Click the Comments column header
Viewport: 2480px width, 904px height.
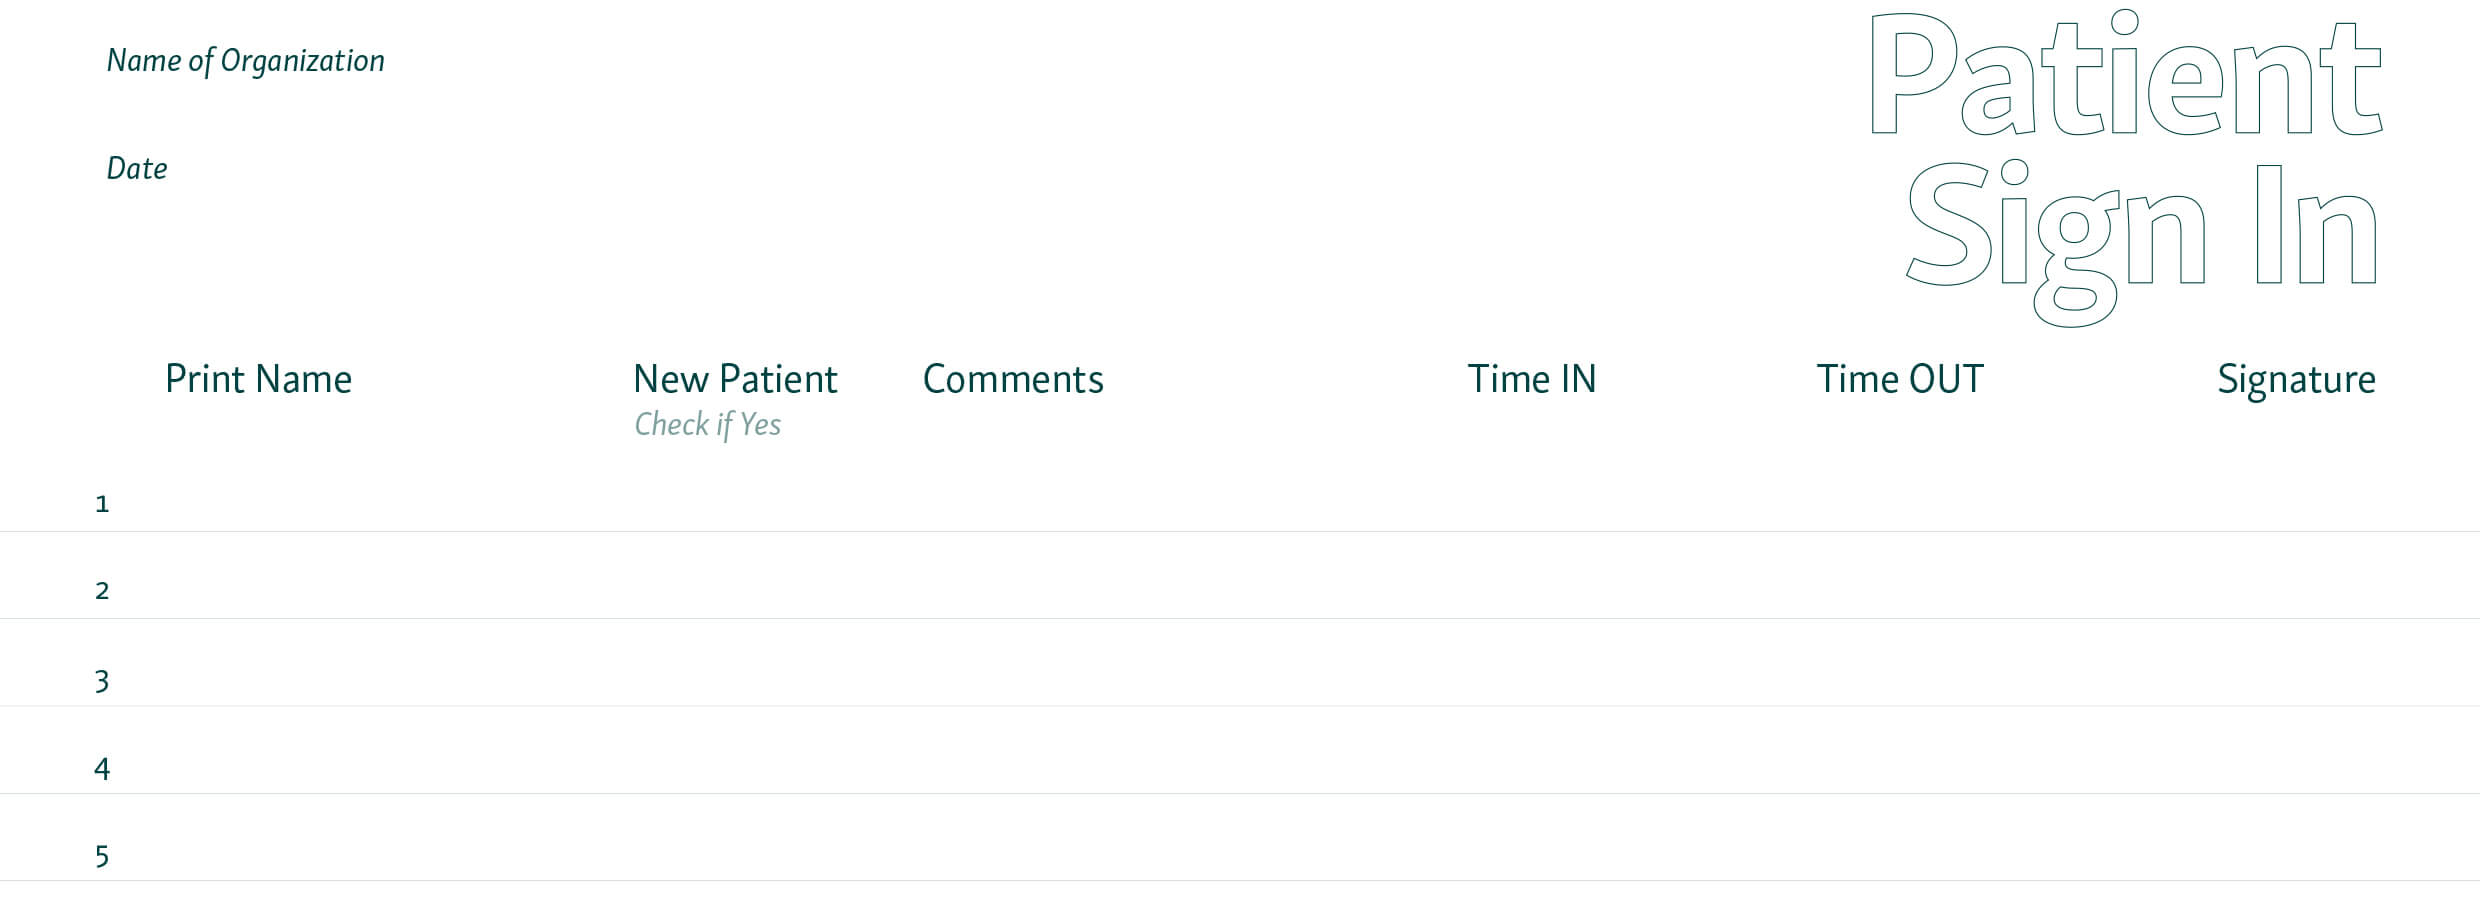click(x=1013, y=379)
